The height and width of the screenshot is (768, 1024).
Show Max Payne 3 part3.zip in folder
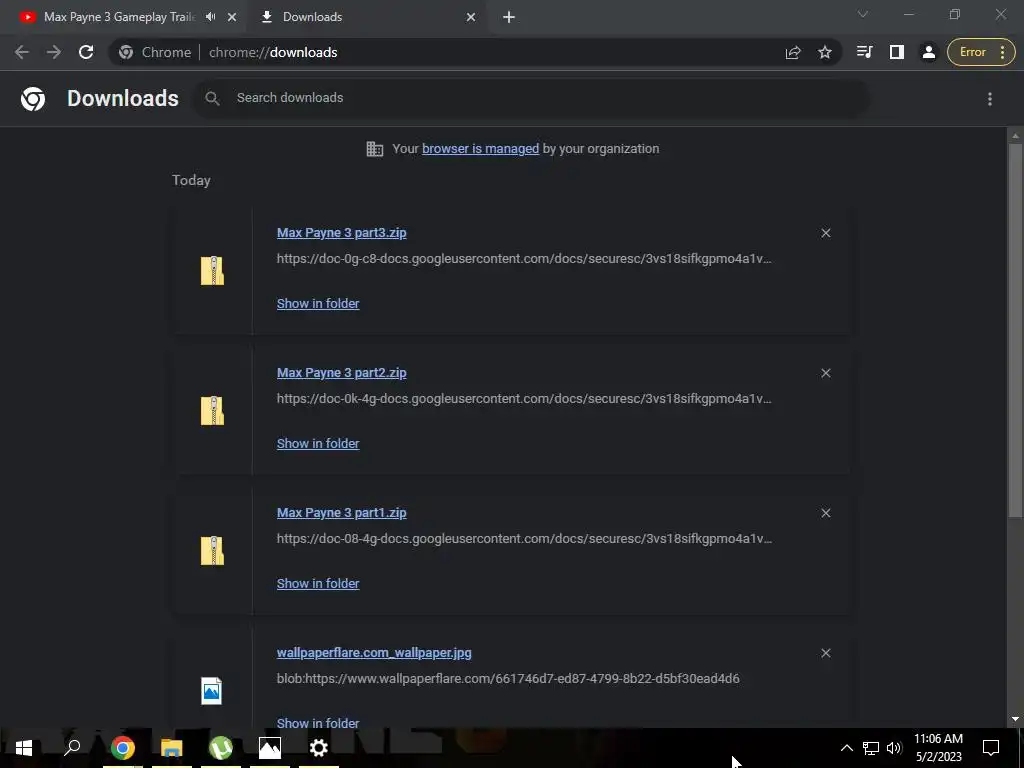point(318,304)
